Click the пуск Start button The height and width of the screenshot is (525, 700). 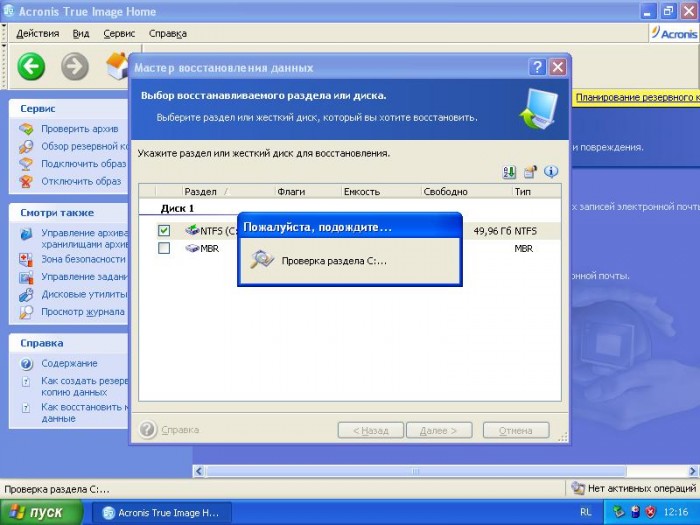pyautogui.click(x=41, y=512)
